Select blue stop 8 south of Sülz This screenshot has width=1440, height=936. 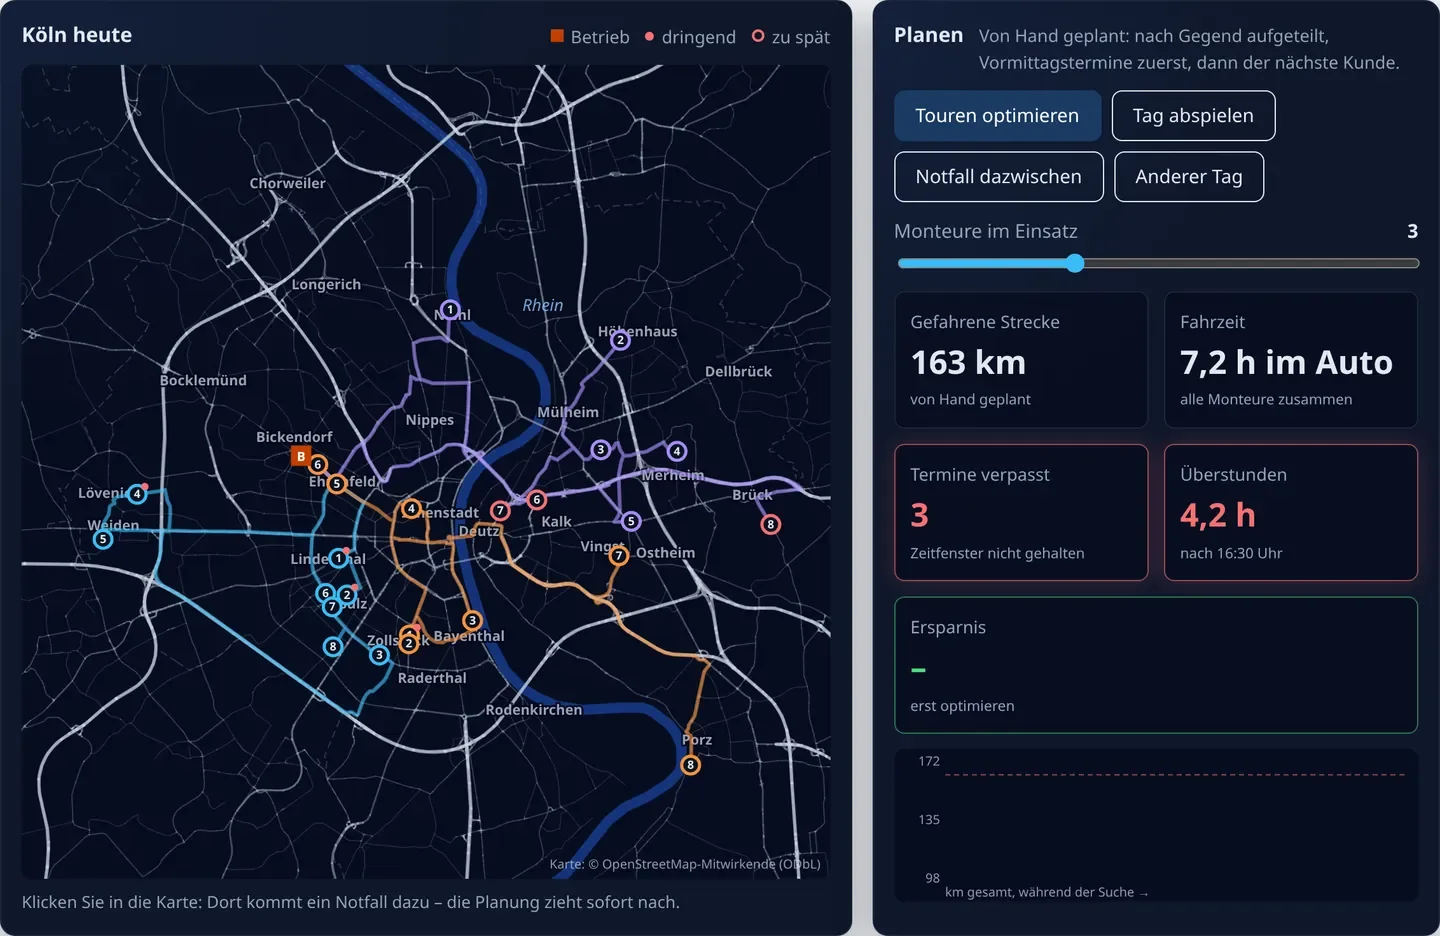333,646
